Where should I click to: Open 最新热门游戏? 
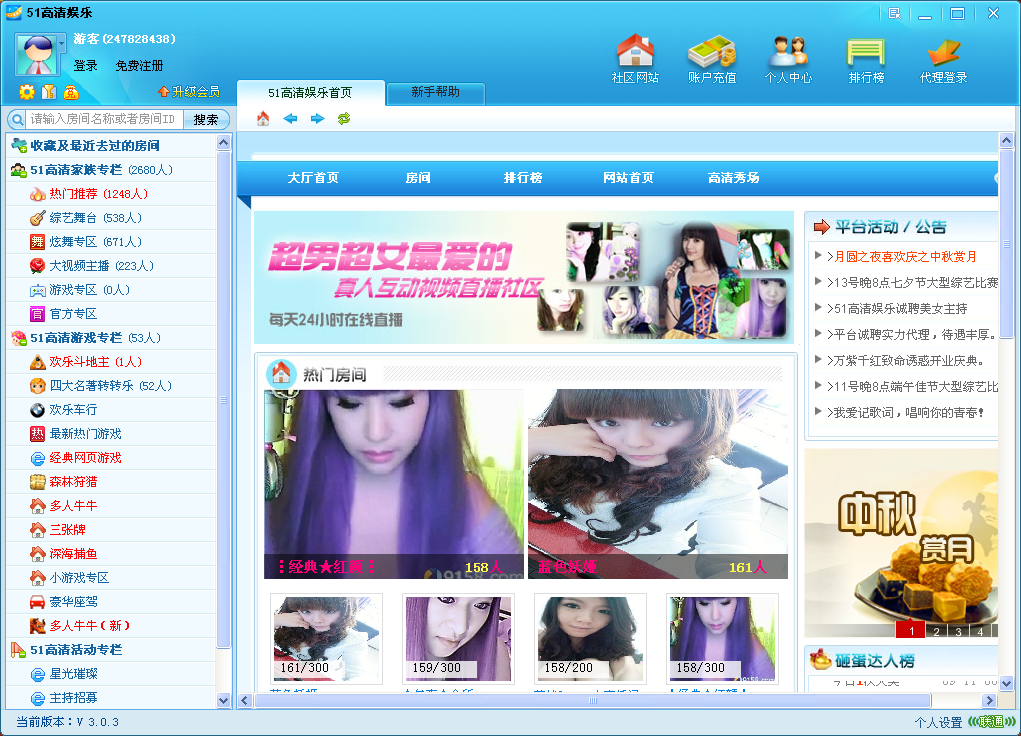[x=111, y=434]
